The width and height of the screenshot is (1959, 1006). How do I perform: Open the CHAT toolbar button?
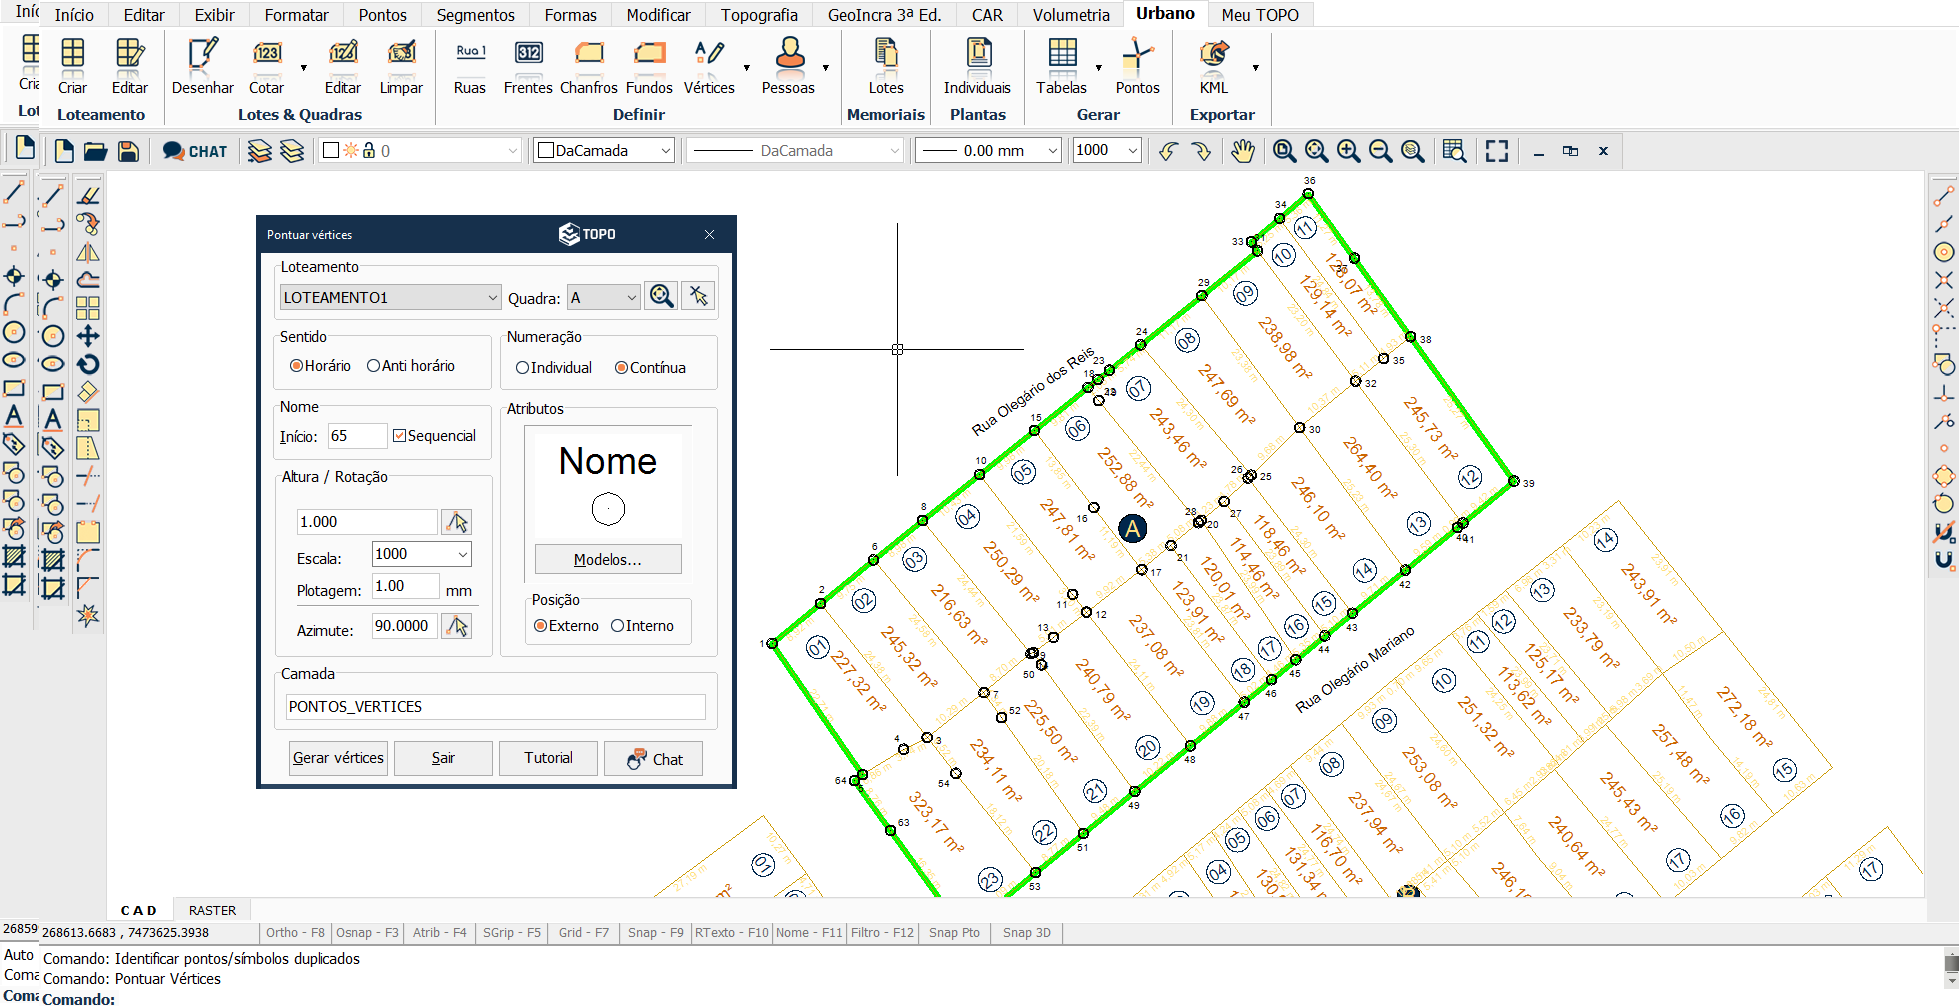point(195,151)
